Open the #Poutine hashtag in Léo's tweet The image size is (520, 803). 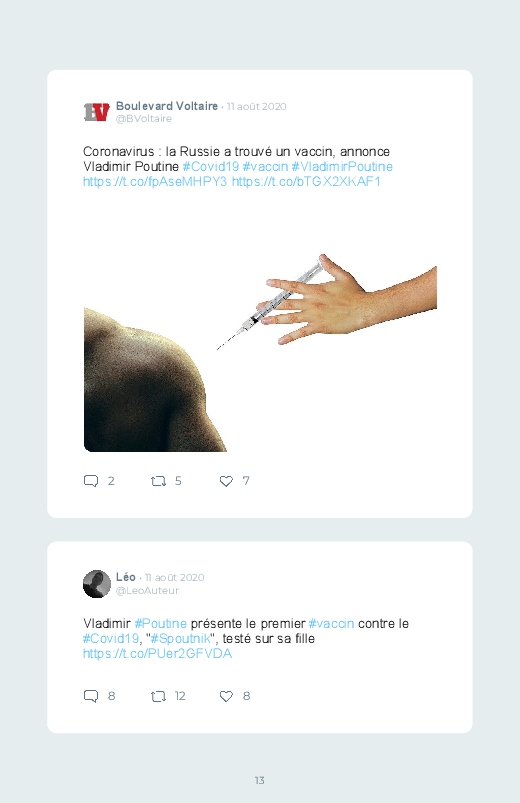(x=160, y=623)
